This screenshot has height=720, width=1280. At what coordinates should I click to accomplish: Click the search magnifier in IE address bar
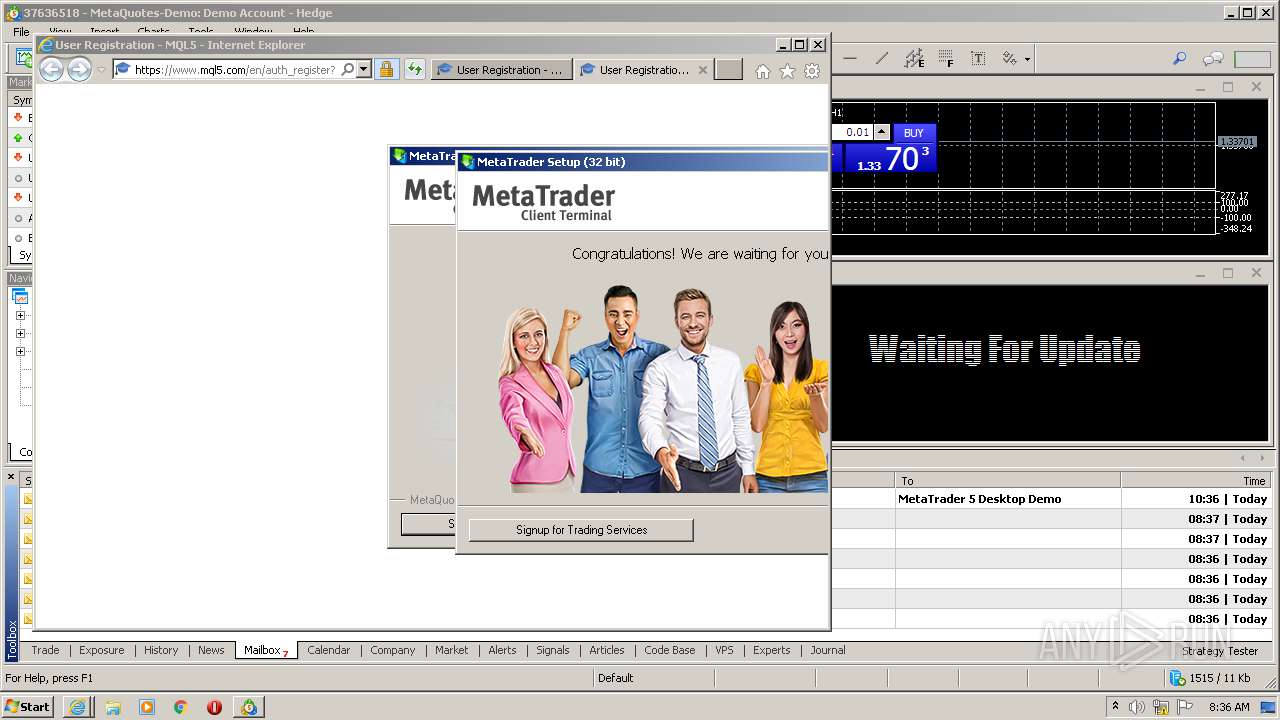pyautogui.click(x=347, y=70)
